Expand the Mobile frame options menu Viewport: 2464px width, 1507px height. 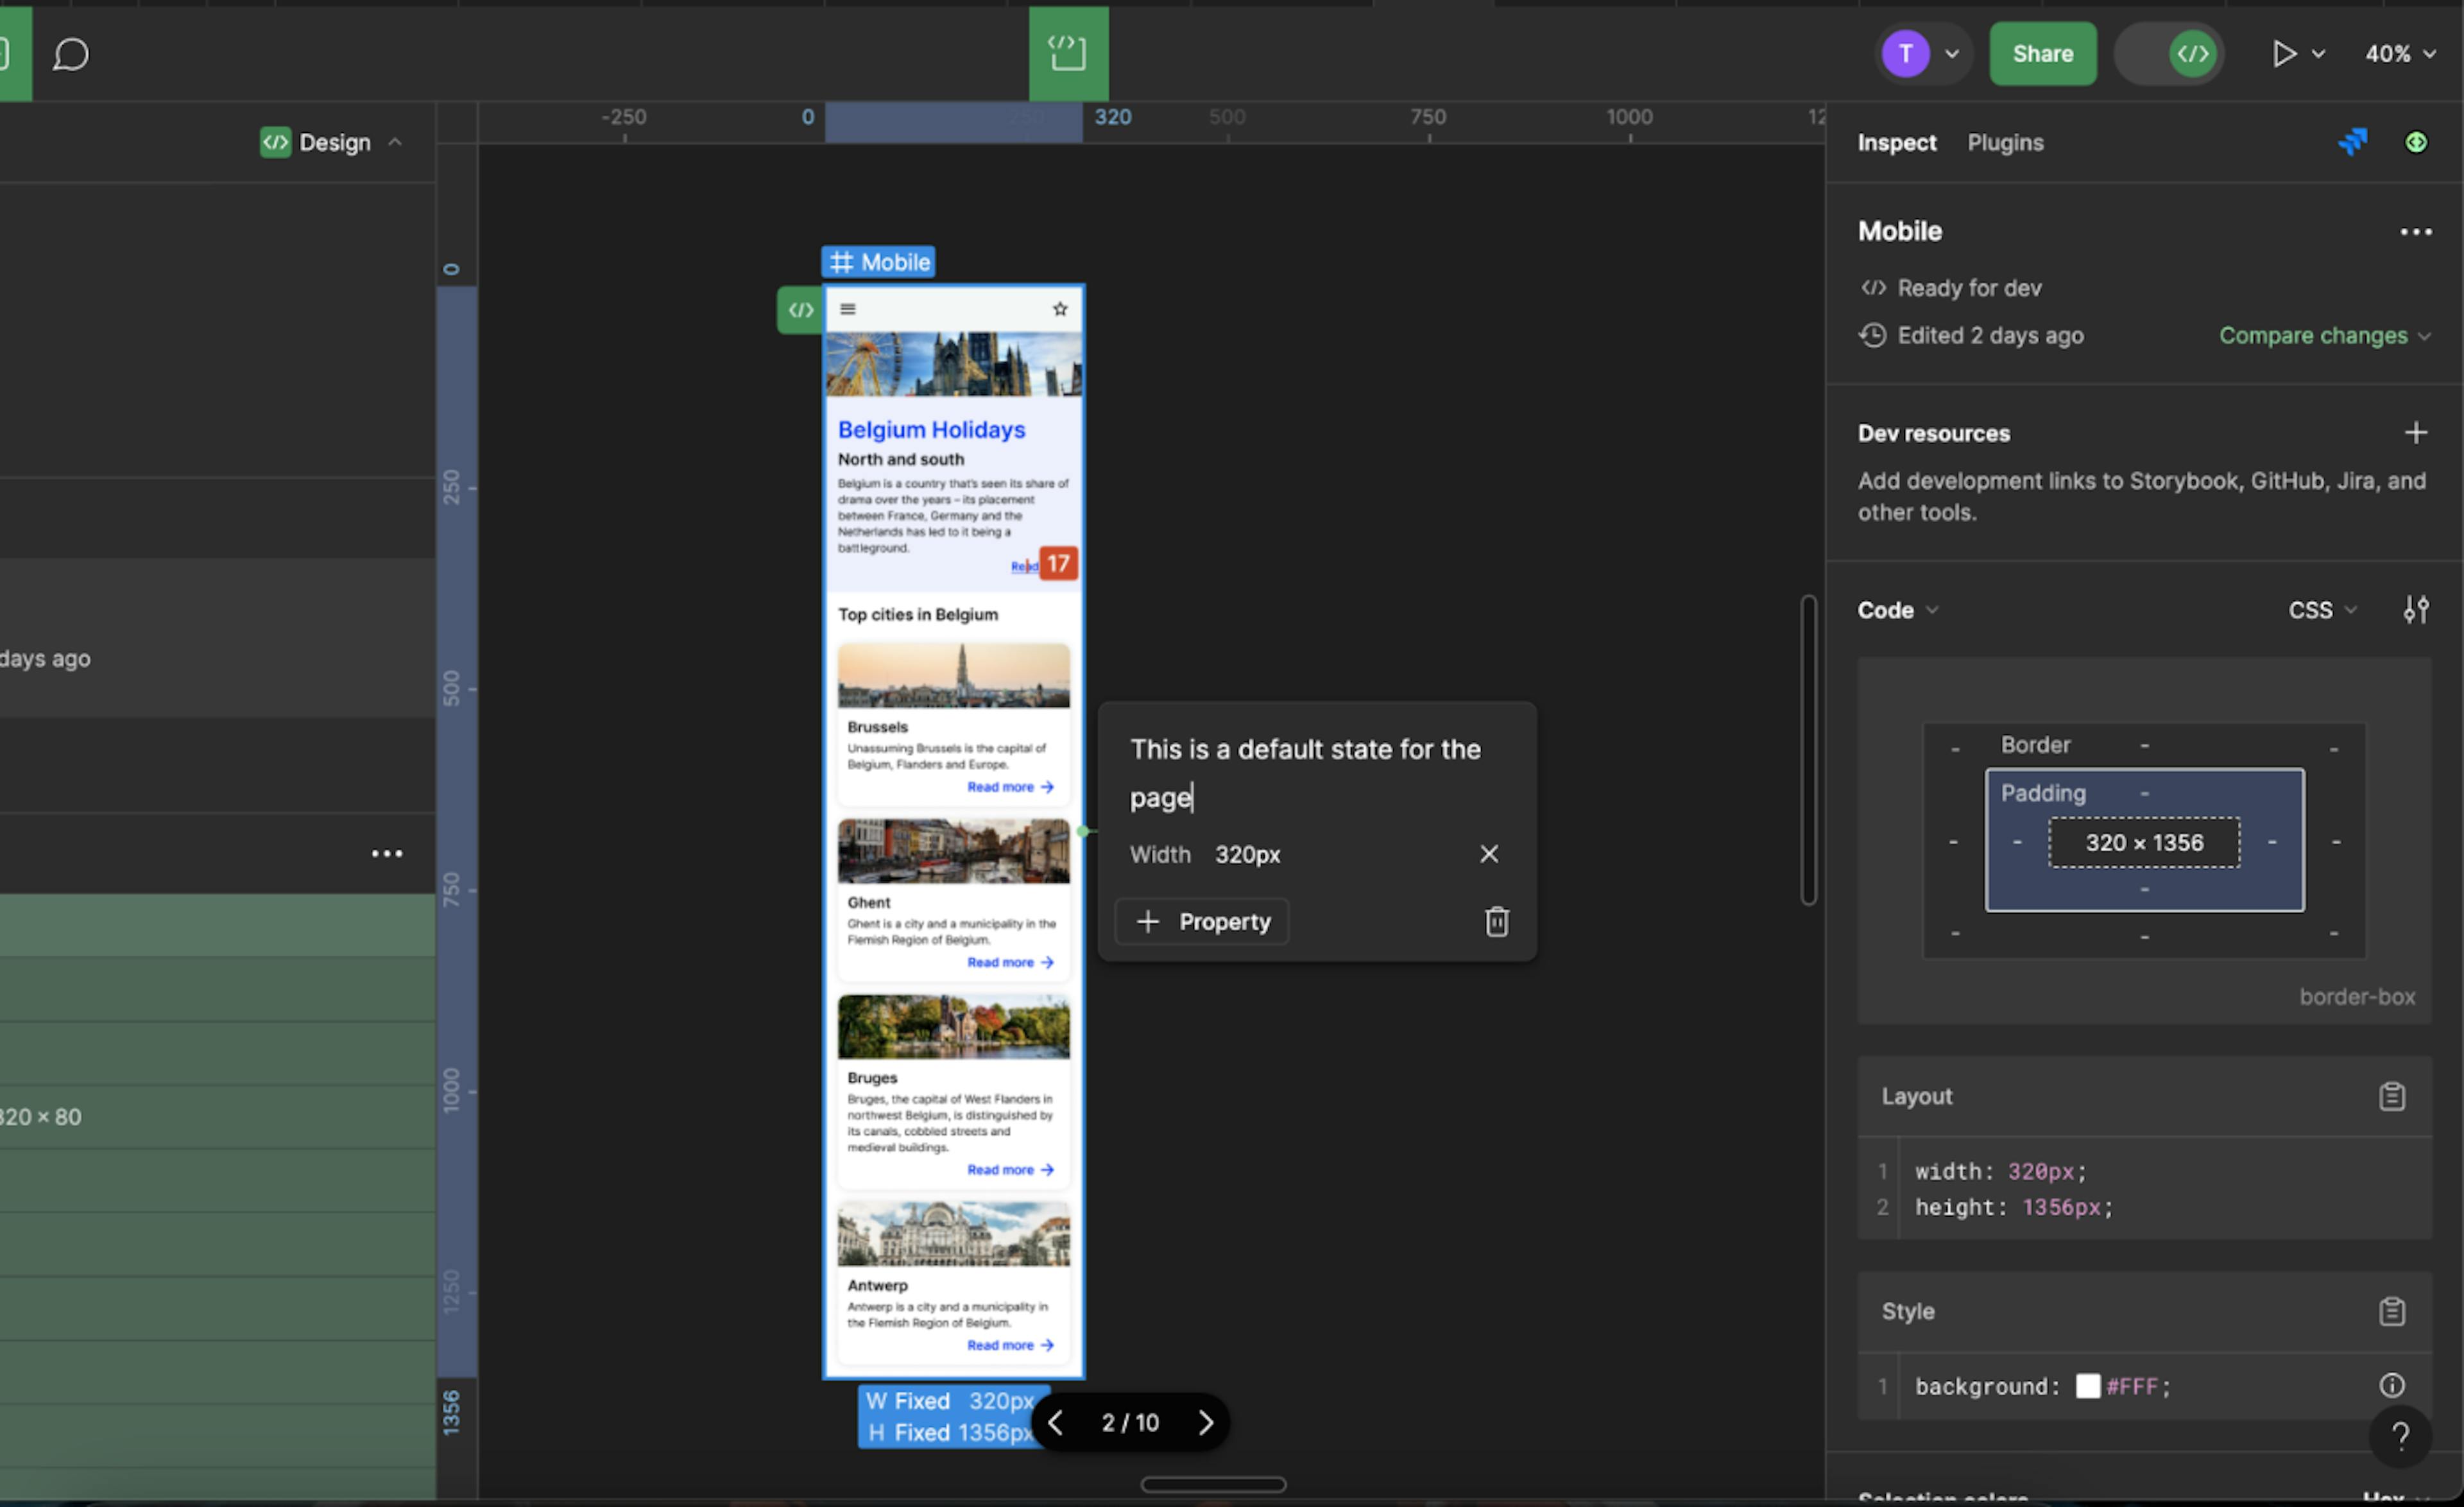[x=2418, y=230]
